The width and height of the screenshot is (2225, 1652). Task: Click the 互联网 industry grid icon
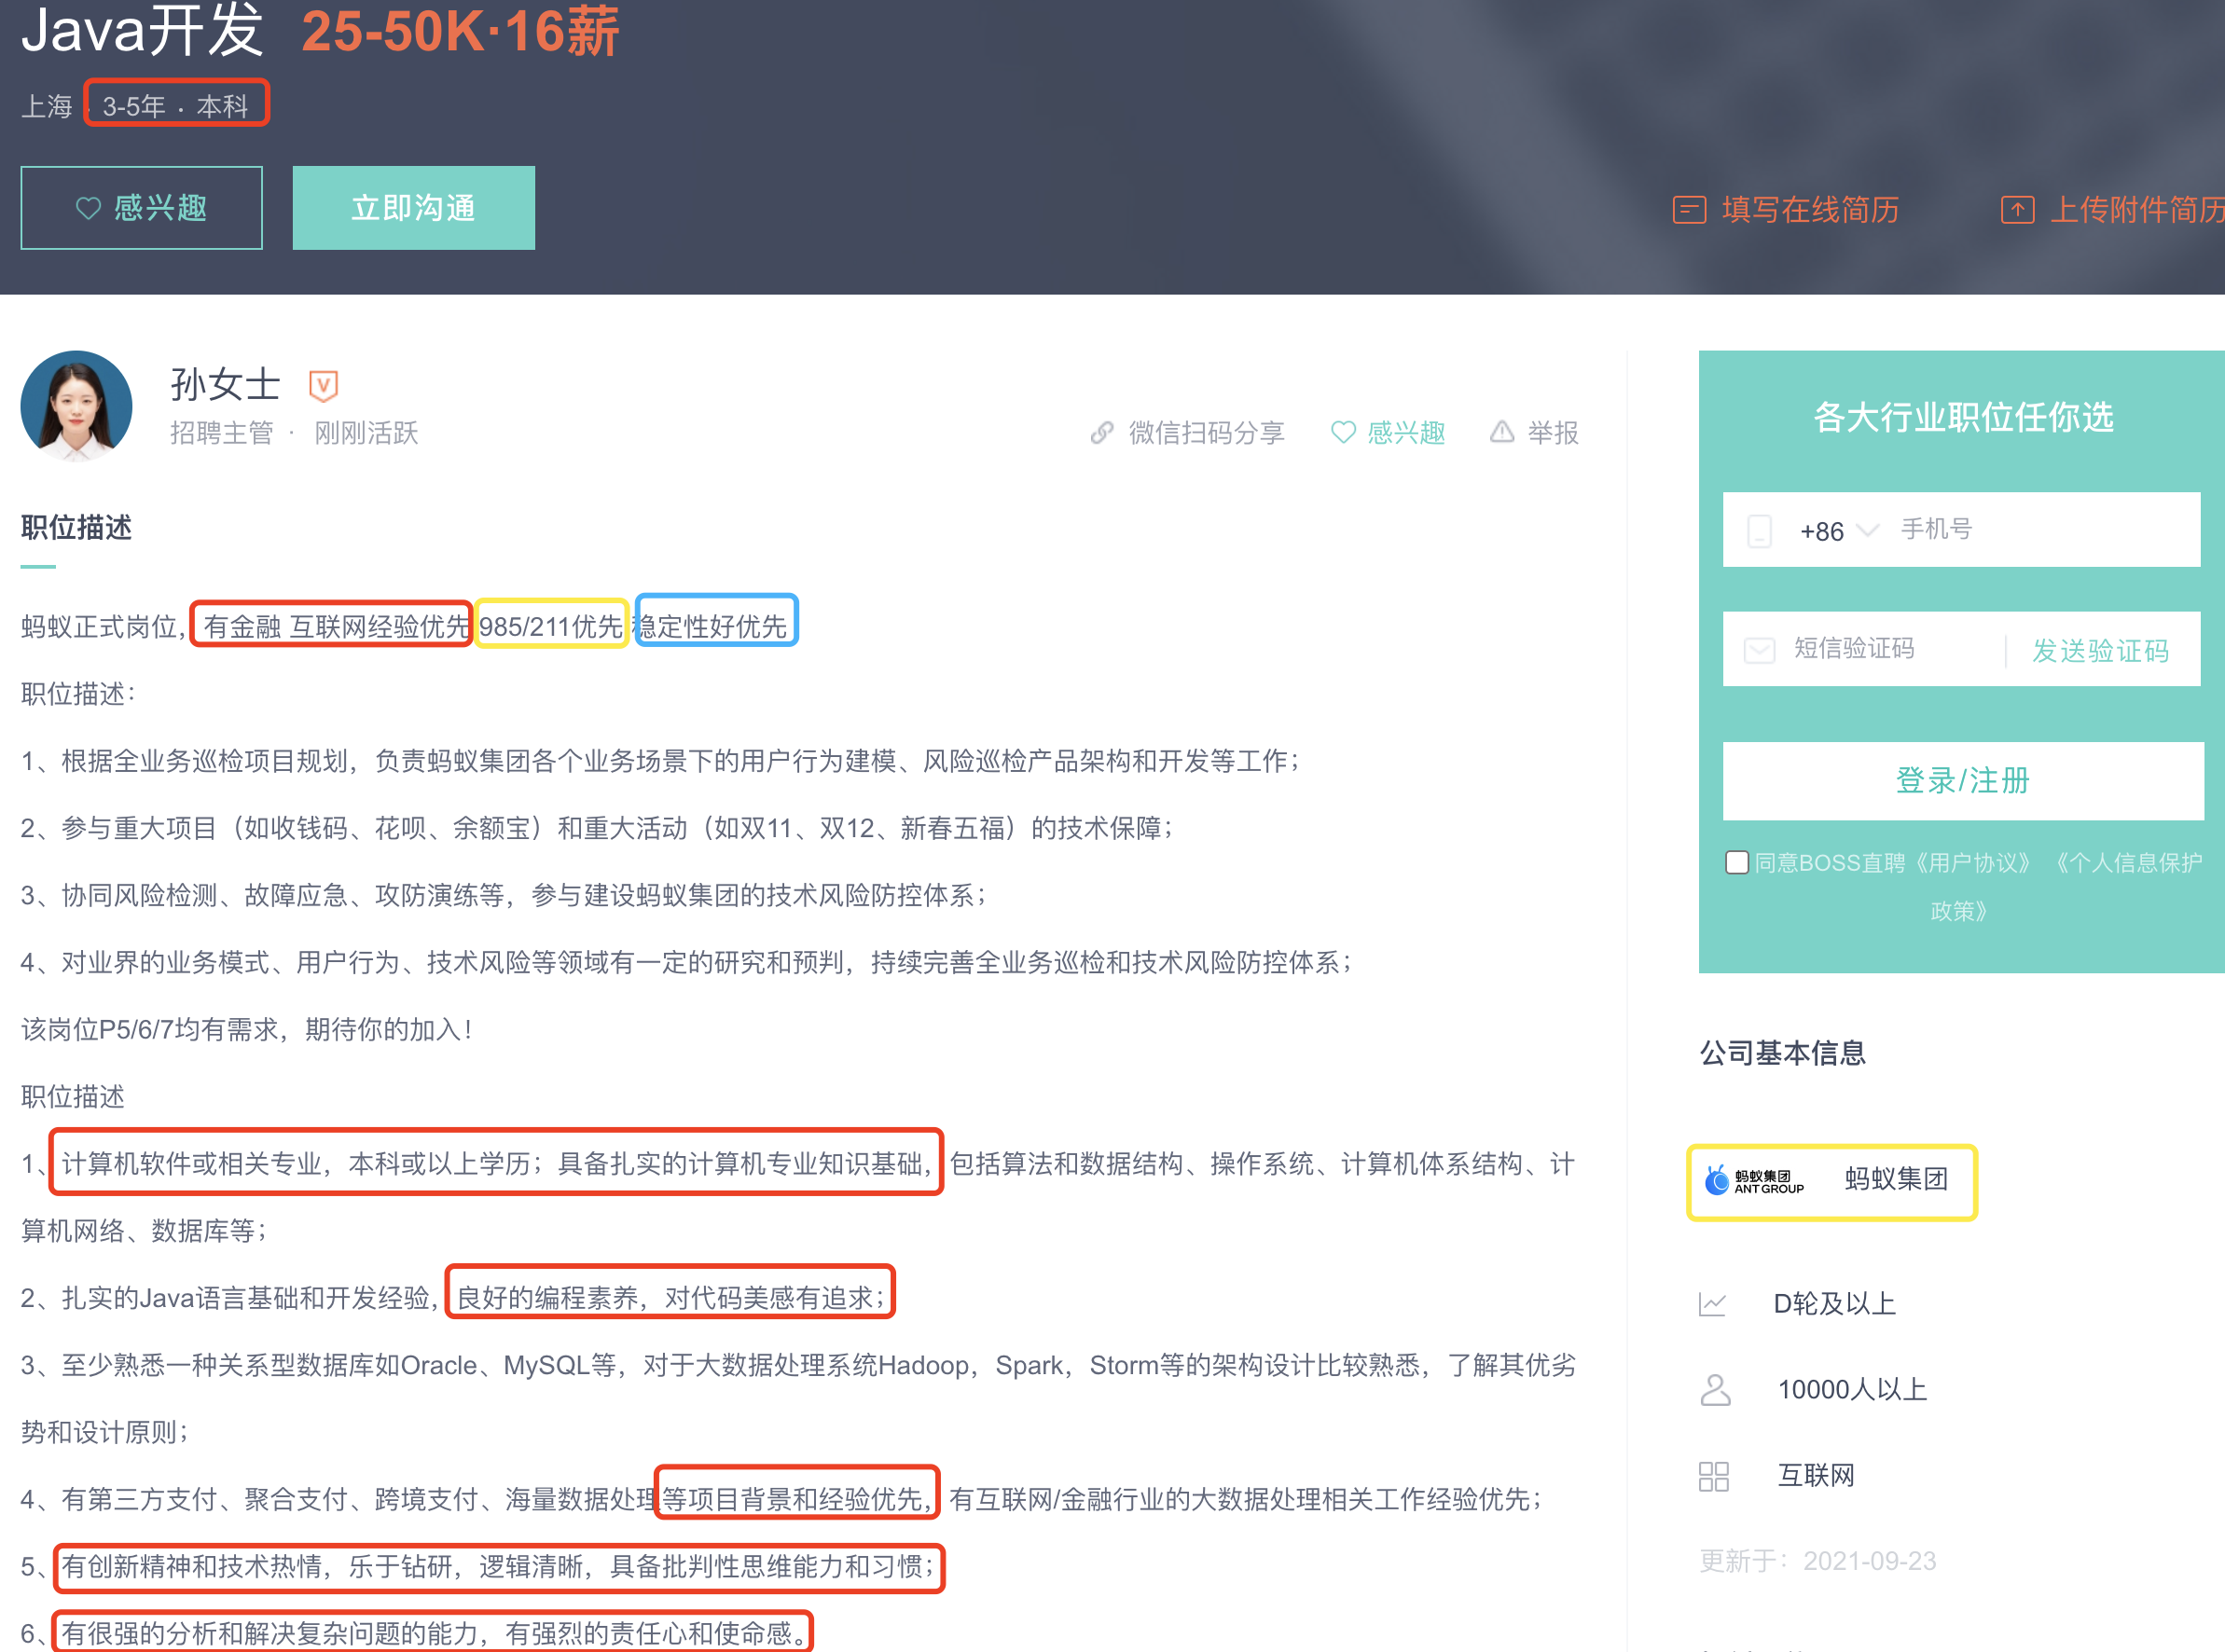click(1713, 1476)
